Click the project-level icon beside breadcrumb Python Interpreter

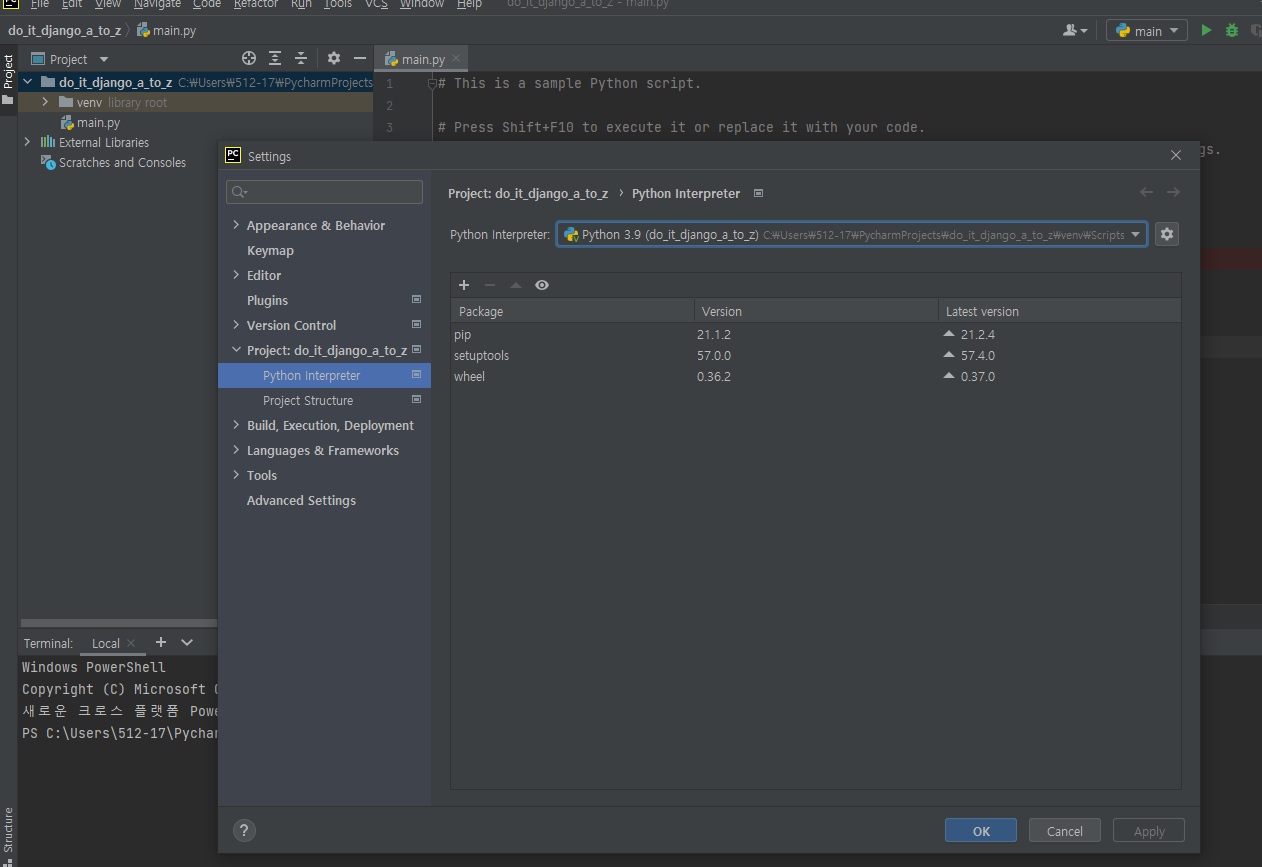pyautogui.click(x=758, y=193)
